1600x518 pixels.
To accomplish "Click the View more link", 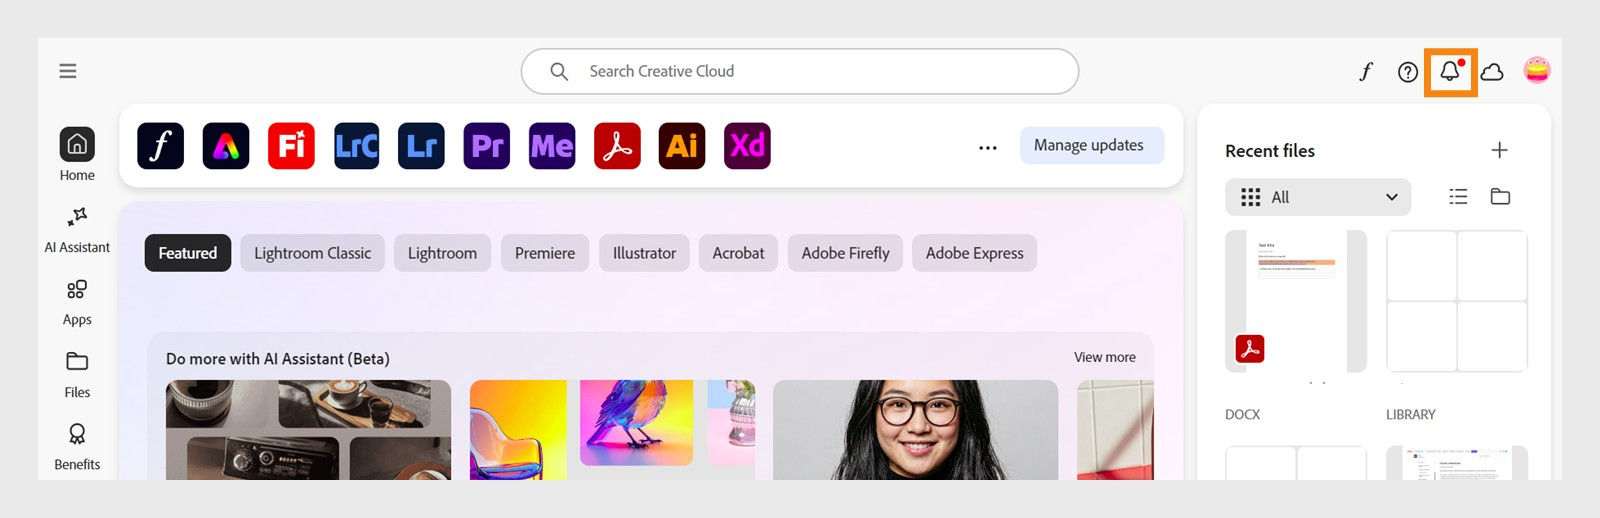I will click(x=1105, y=357).
